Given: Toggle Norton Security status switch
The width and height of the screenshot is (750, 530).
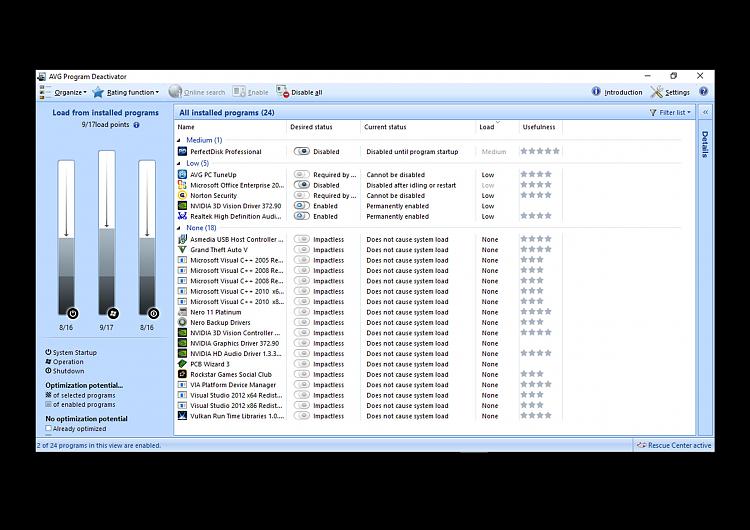Looking at the screenshot, I should [302, 195].
